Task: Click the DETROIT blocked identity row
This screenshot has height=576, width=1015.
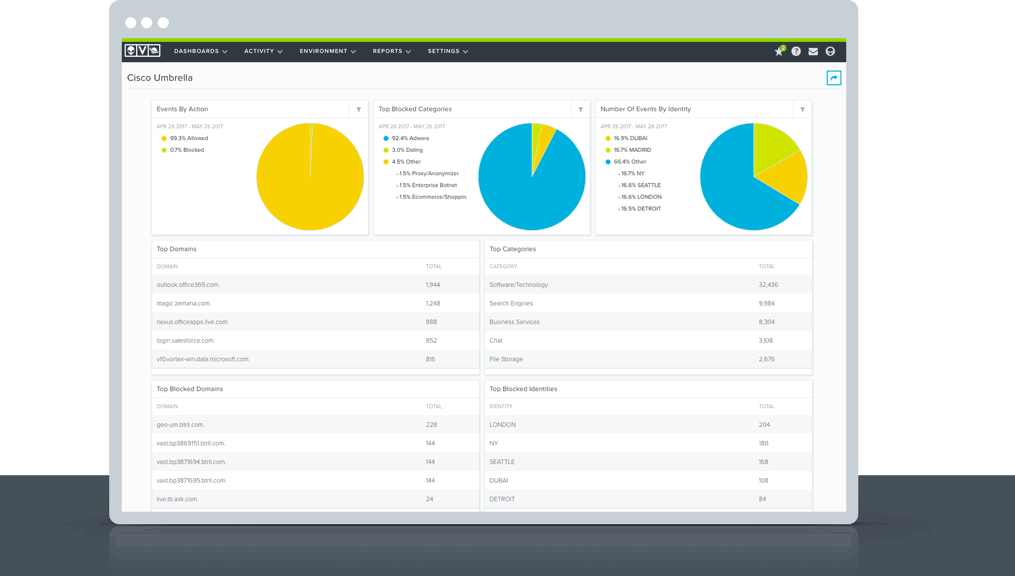Action: pyautogui.click(x=649, y=499)
